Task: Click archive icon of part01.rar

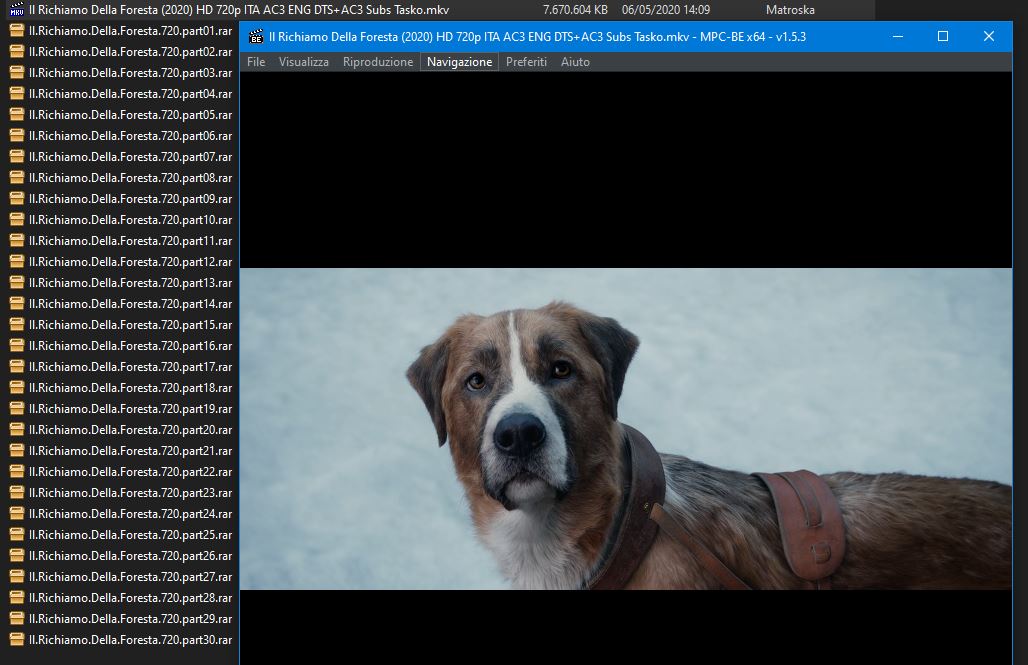Action: pos(17,31)
